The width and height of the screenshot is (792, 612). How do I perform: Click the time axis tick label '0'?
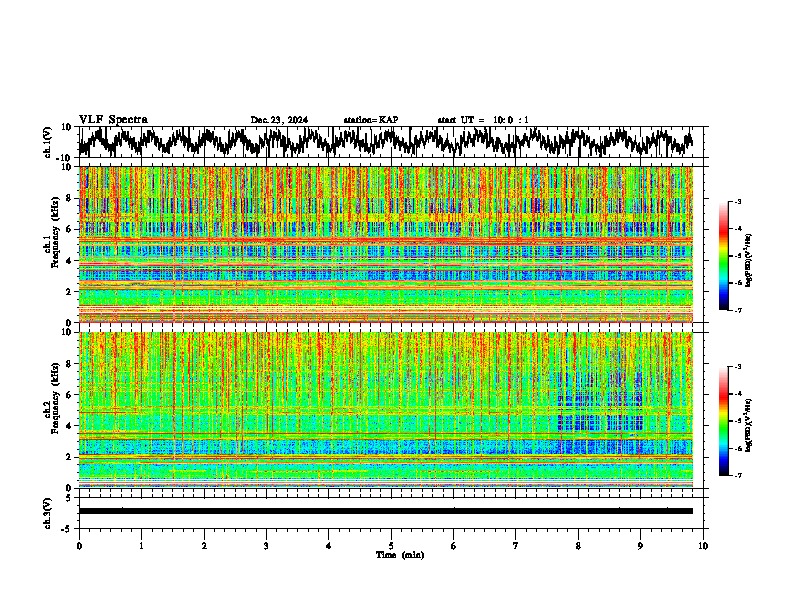pos(79,546)
